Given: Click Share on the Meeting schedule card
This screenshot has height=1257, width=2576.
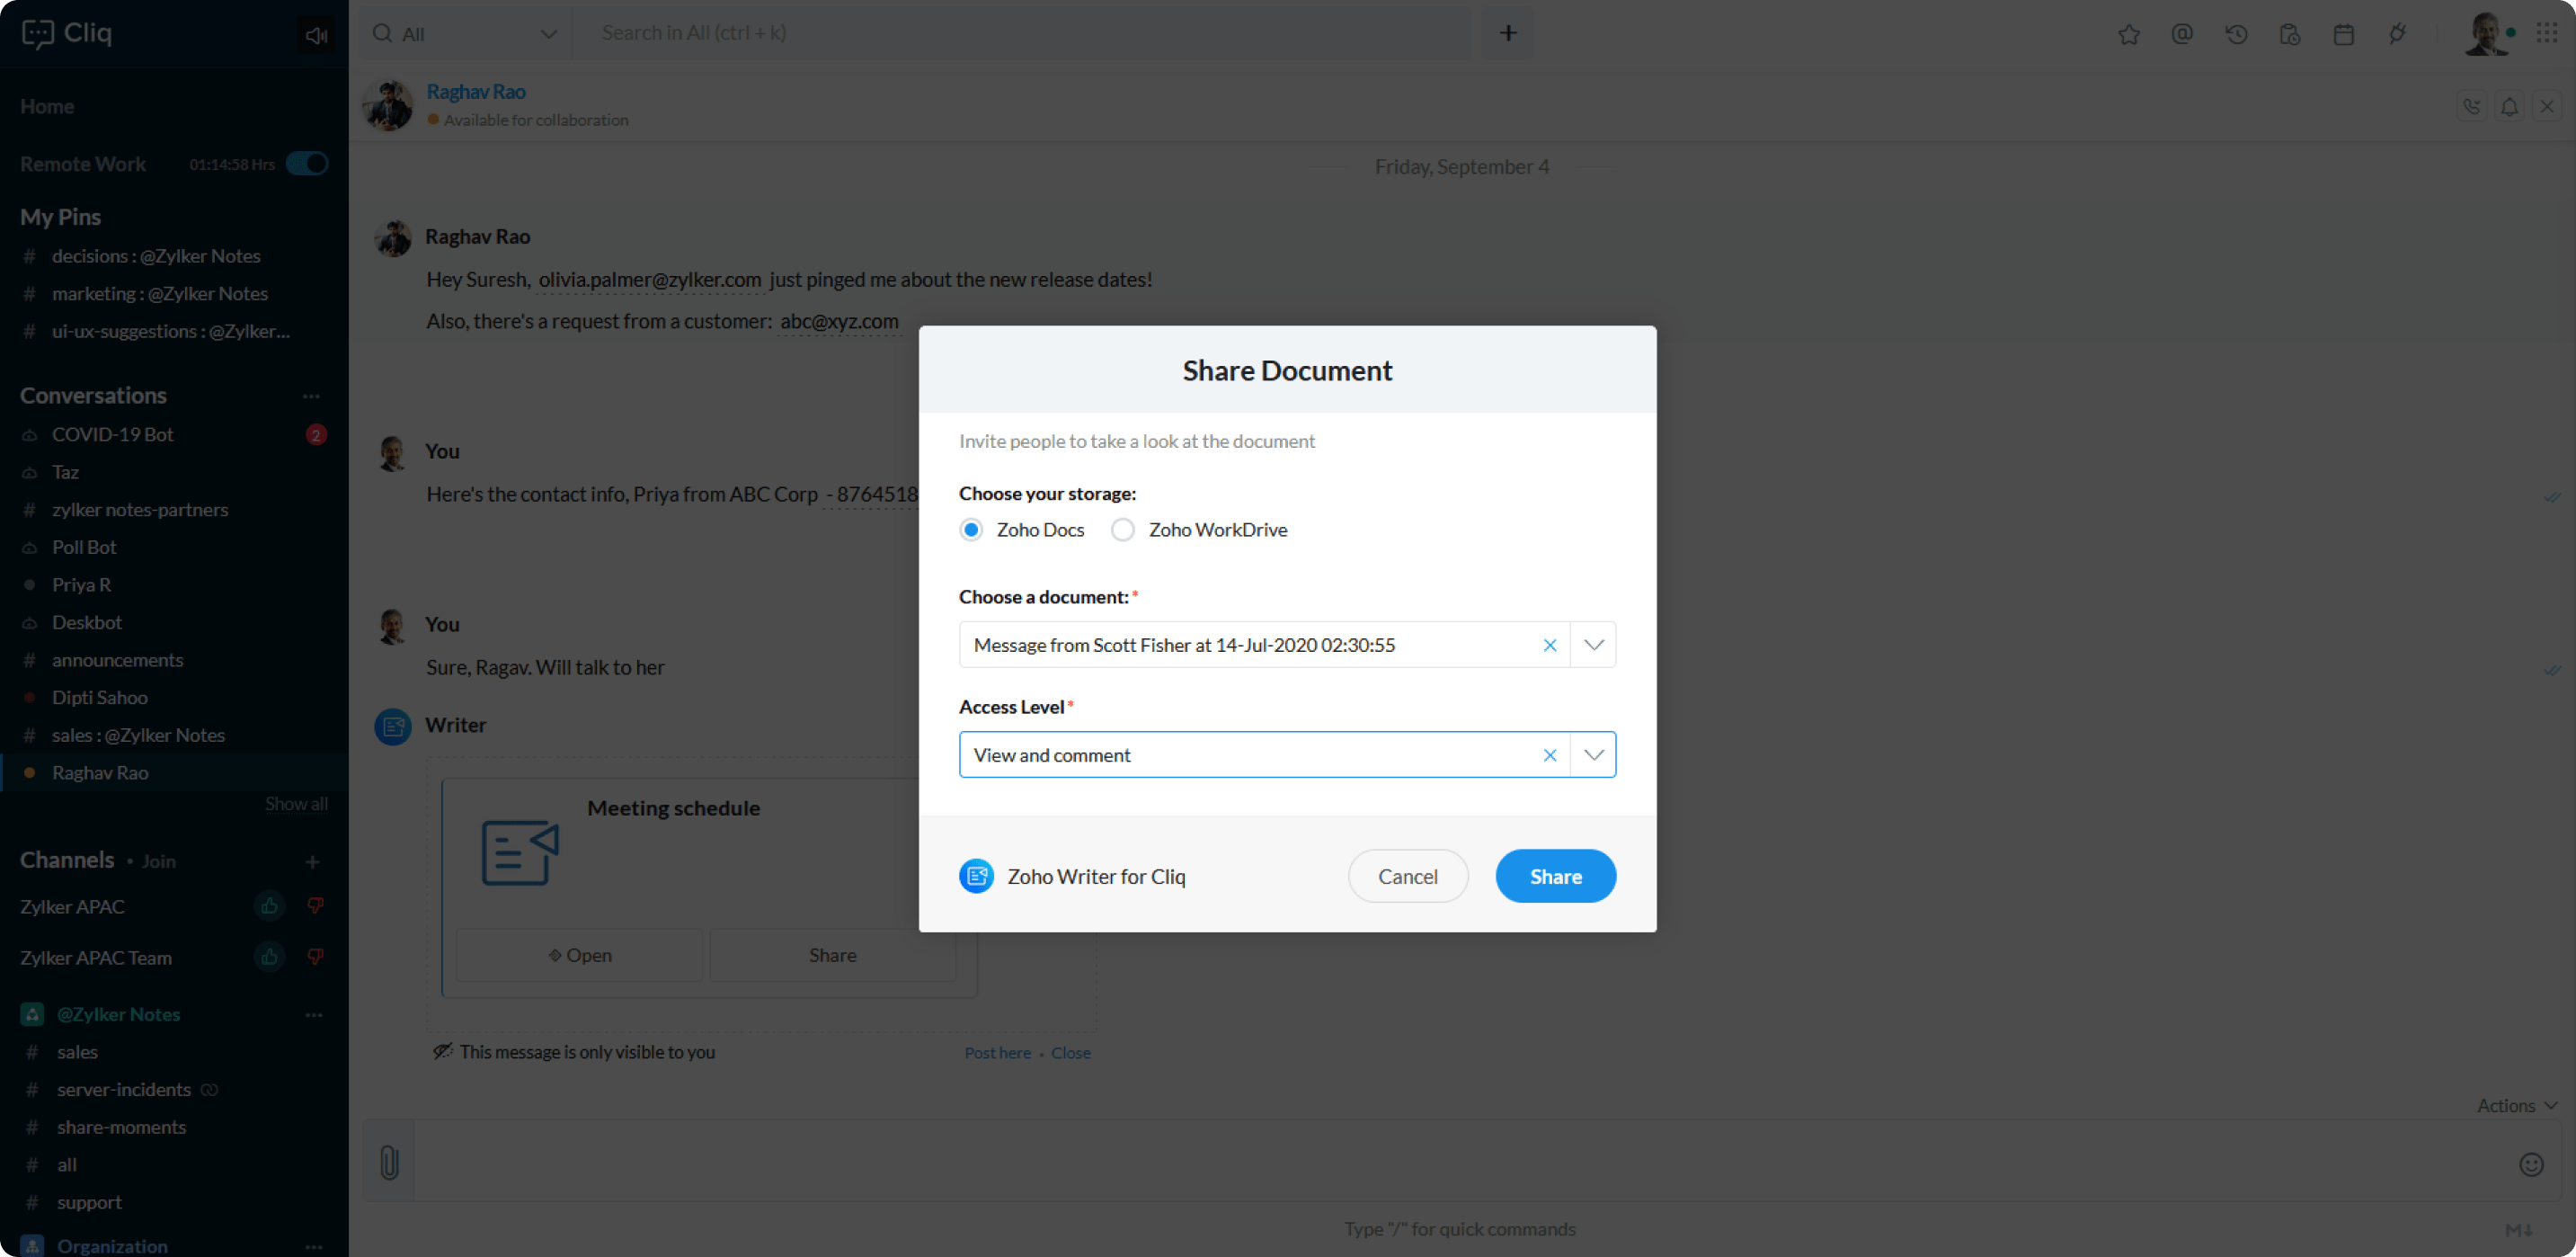Looking at the screenshot, I should 832,955.
